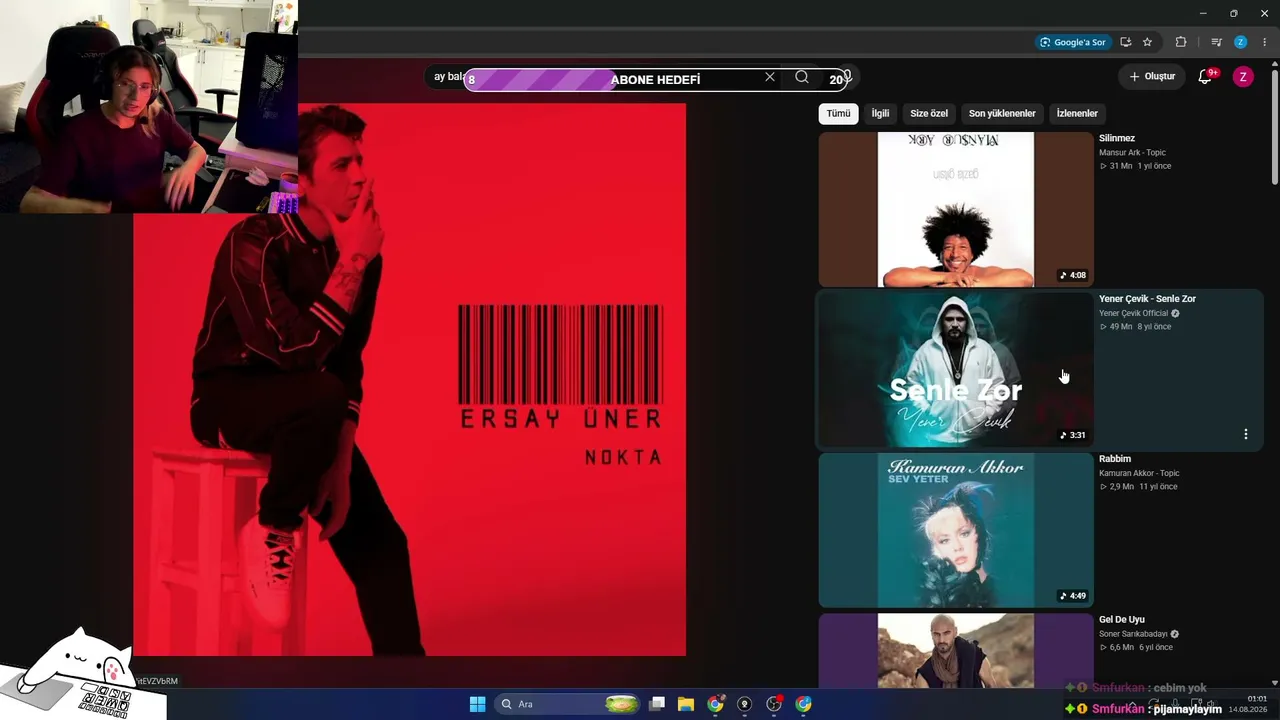Choose the İzlenenler filter chip

point(1077,114)
